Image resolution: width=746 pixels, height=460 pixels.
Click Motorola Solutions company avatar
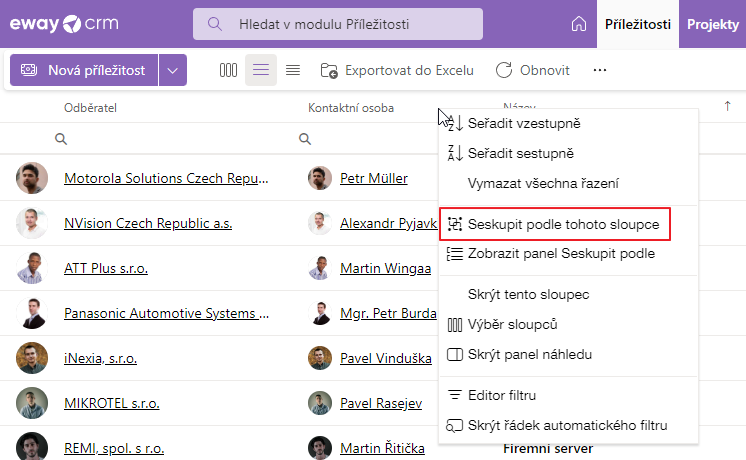coord(32,178)
